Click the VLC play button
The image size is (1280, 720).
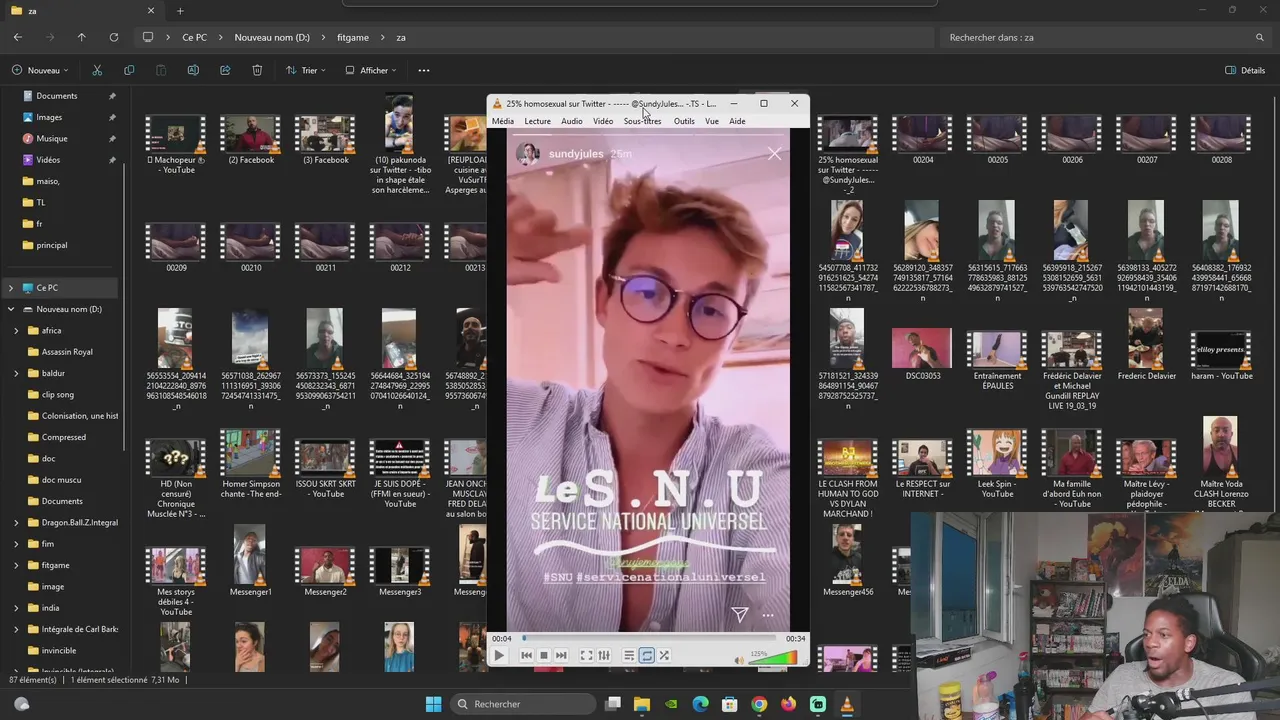point(498,656)
